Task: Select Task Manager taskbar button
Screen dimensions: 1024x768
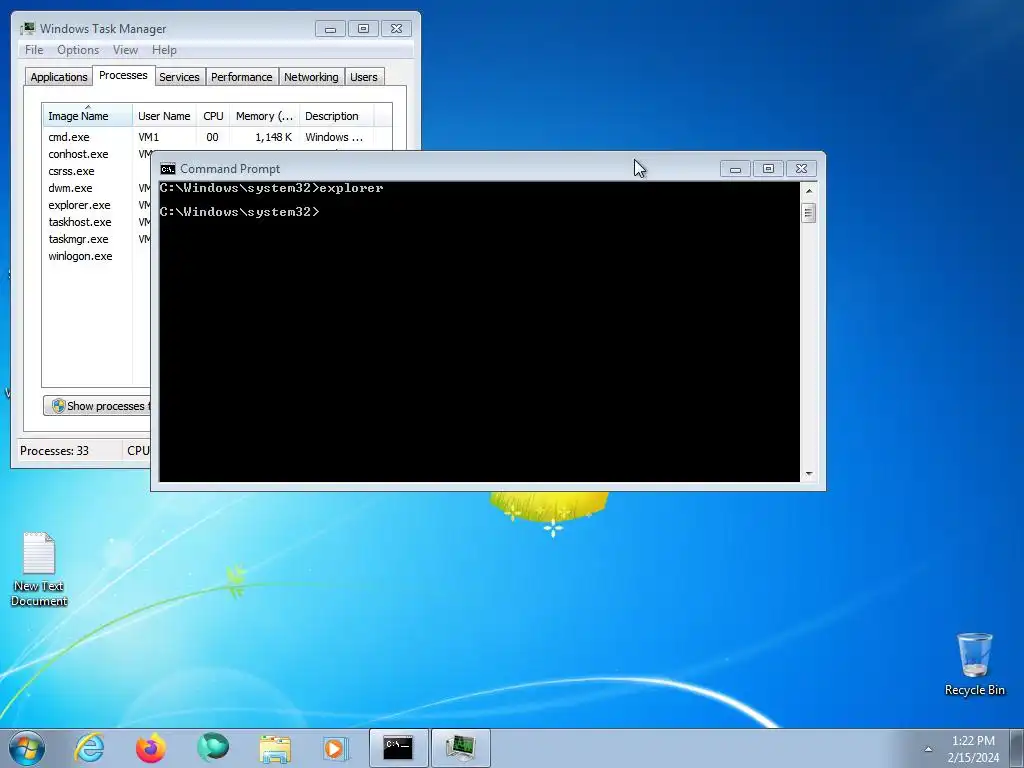Action: click(461, 748)
